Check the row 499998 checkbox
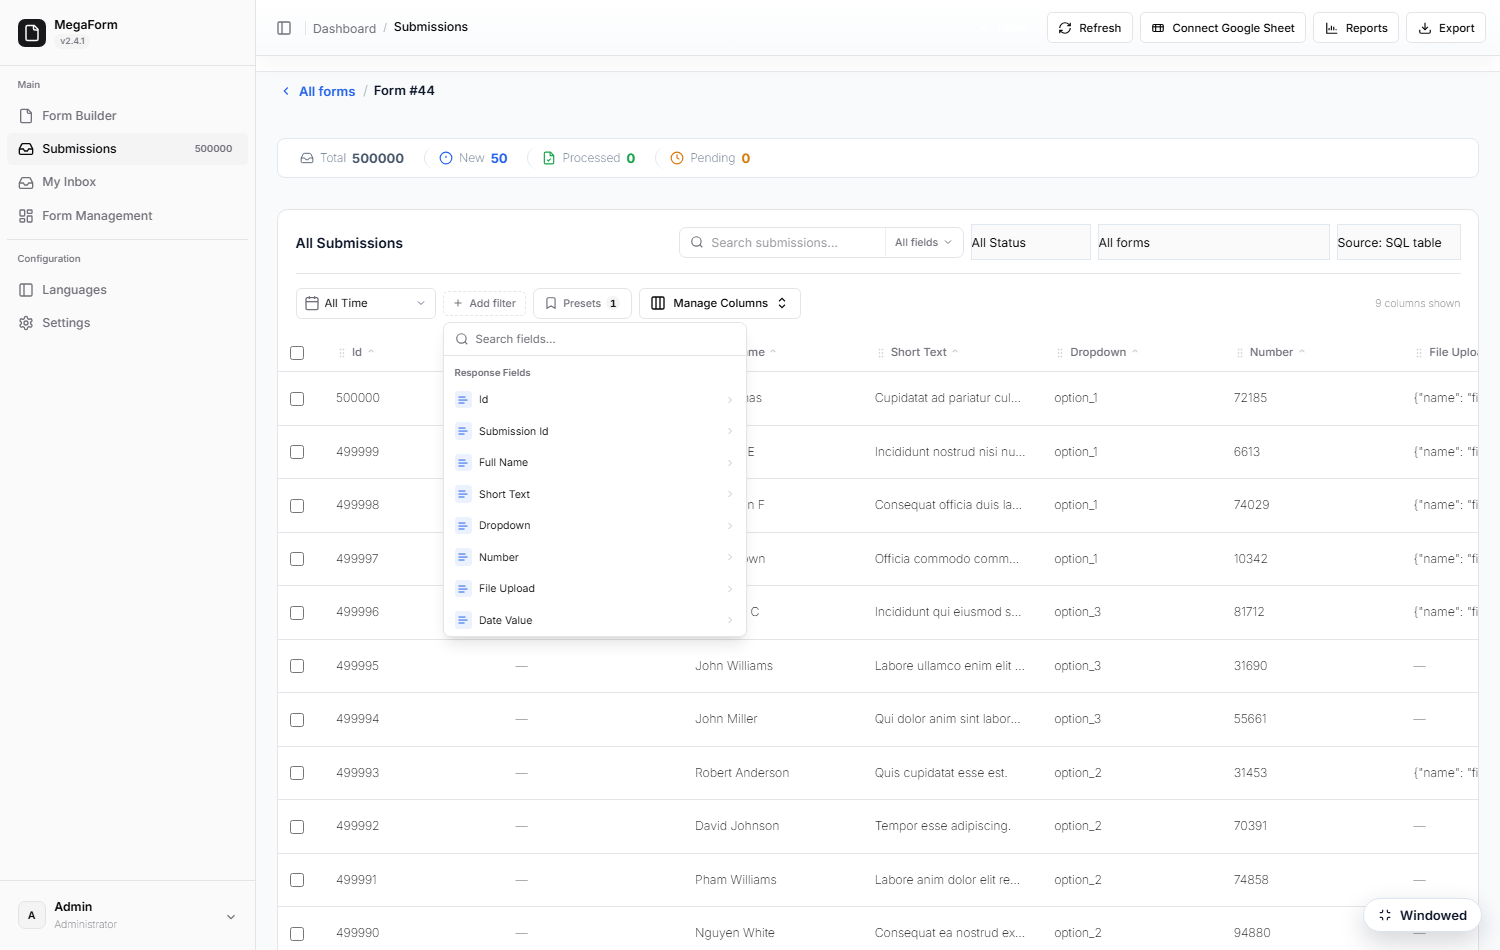This screenshot has height=950, width=1500. [297, 506]
